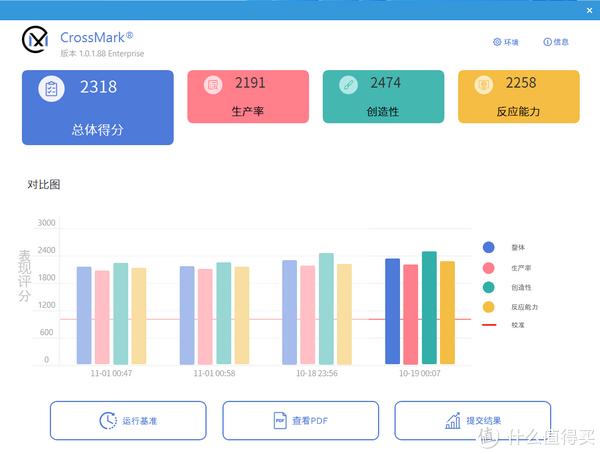Click the icon in 反应能力 card
Viewport: 600px width, 454px height.
(484, 85)
